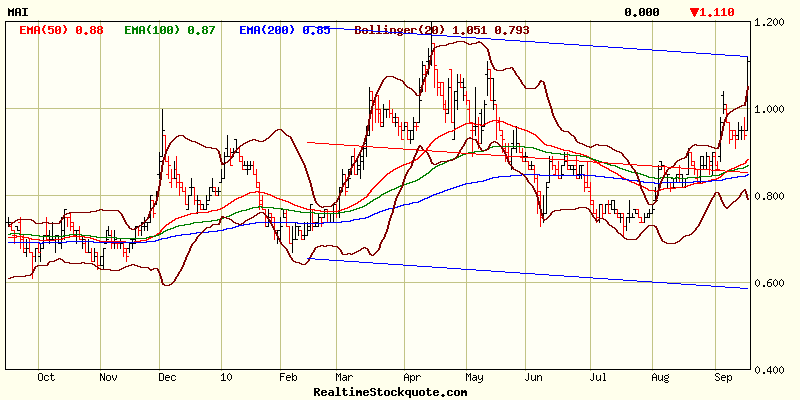Click the '10' year marker on time axis
The image size is (800, 400).
225,379
